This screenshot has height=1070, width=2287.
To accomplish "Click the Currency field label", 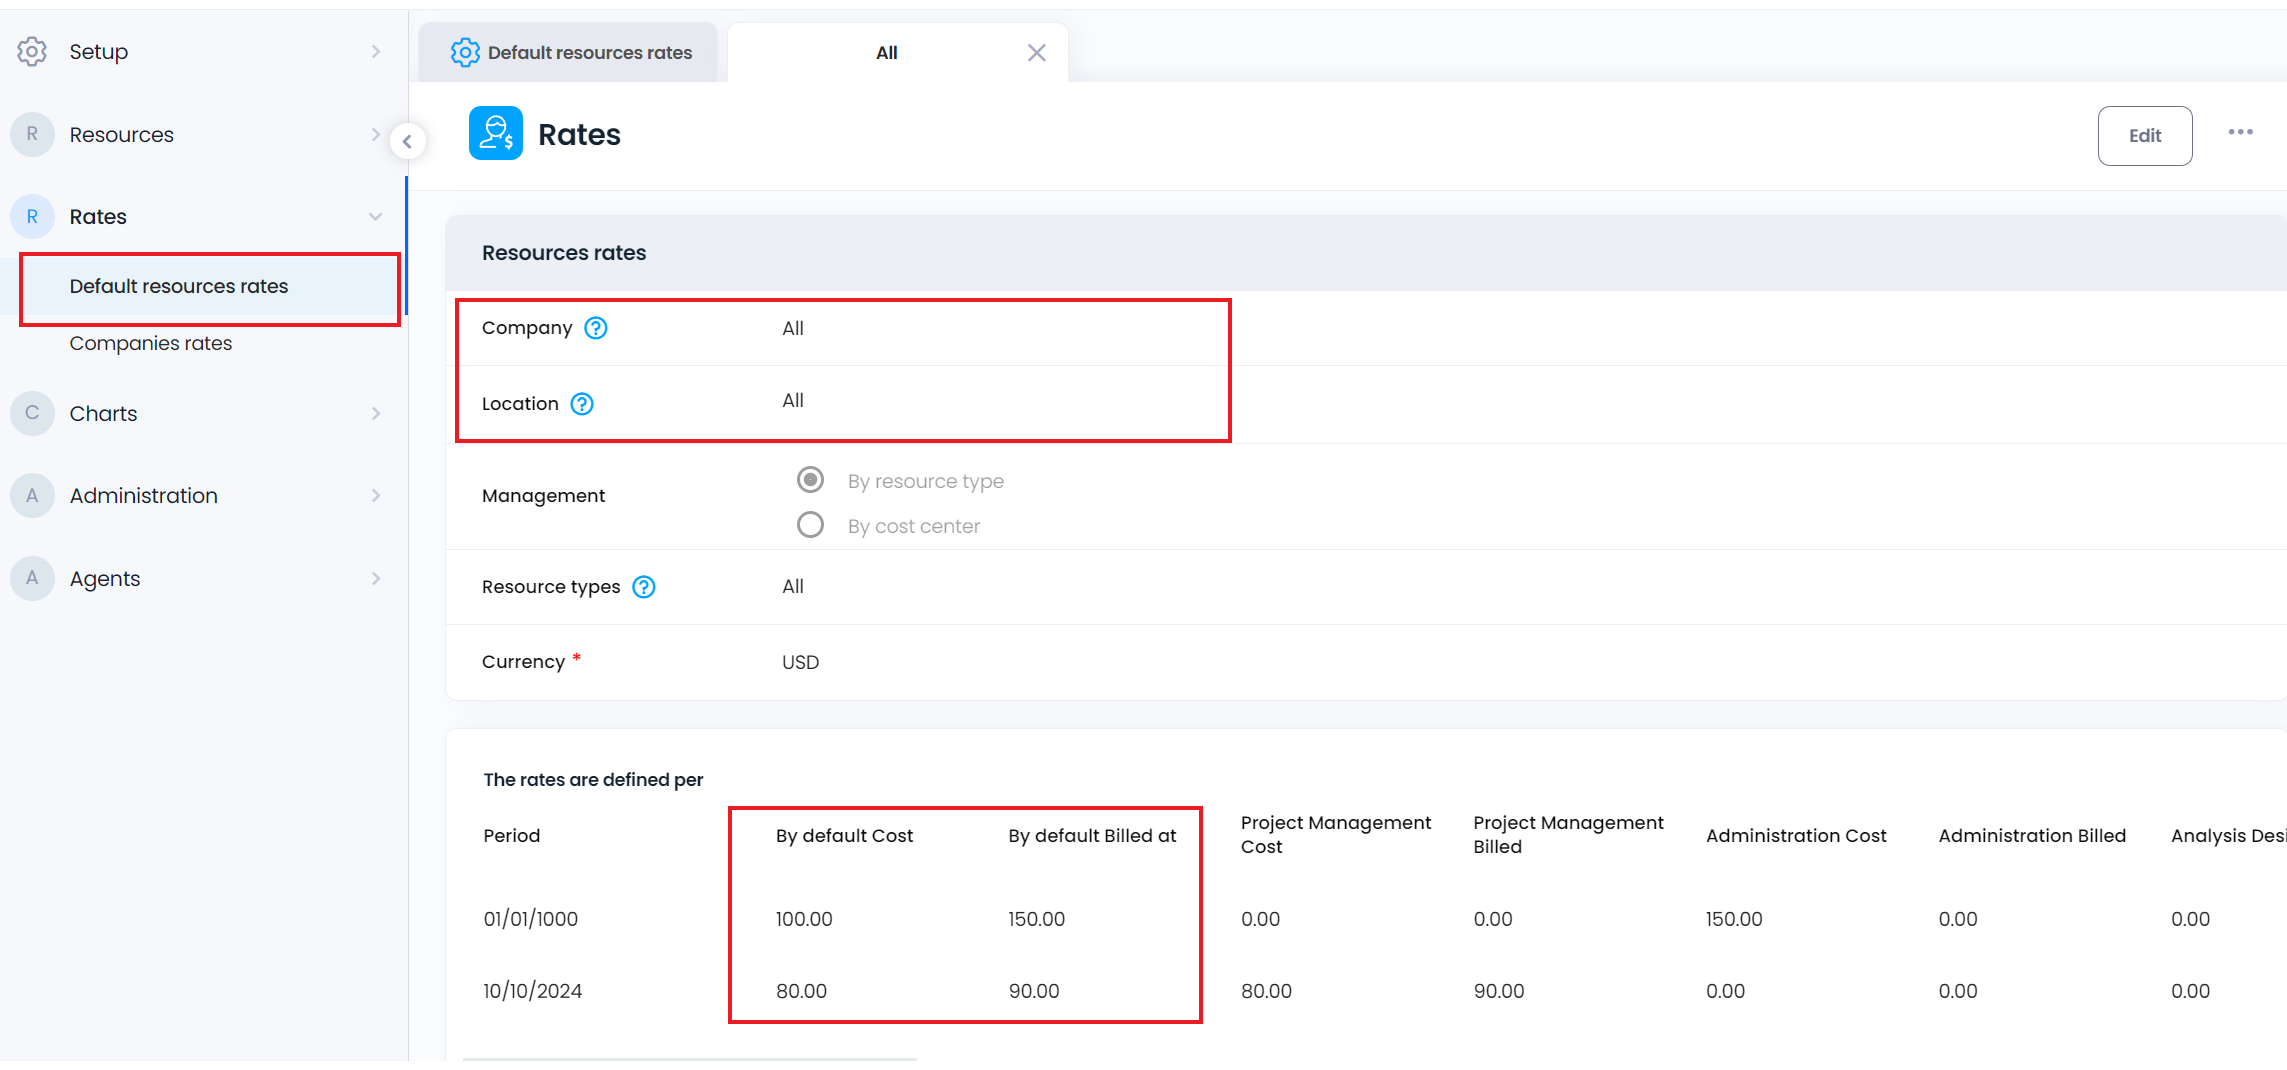I will pyautogui.click(x=524, y=662).
